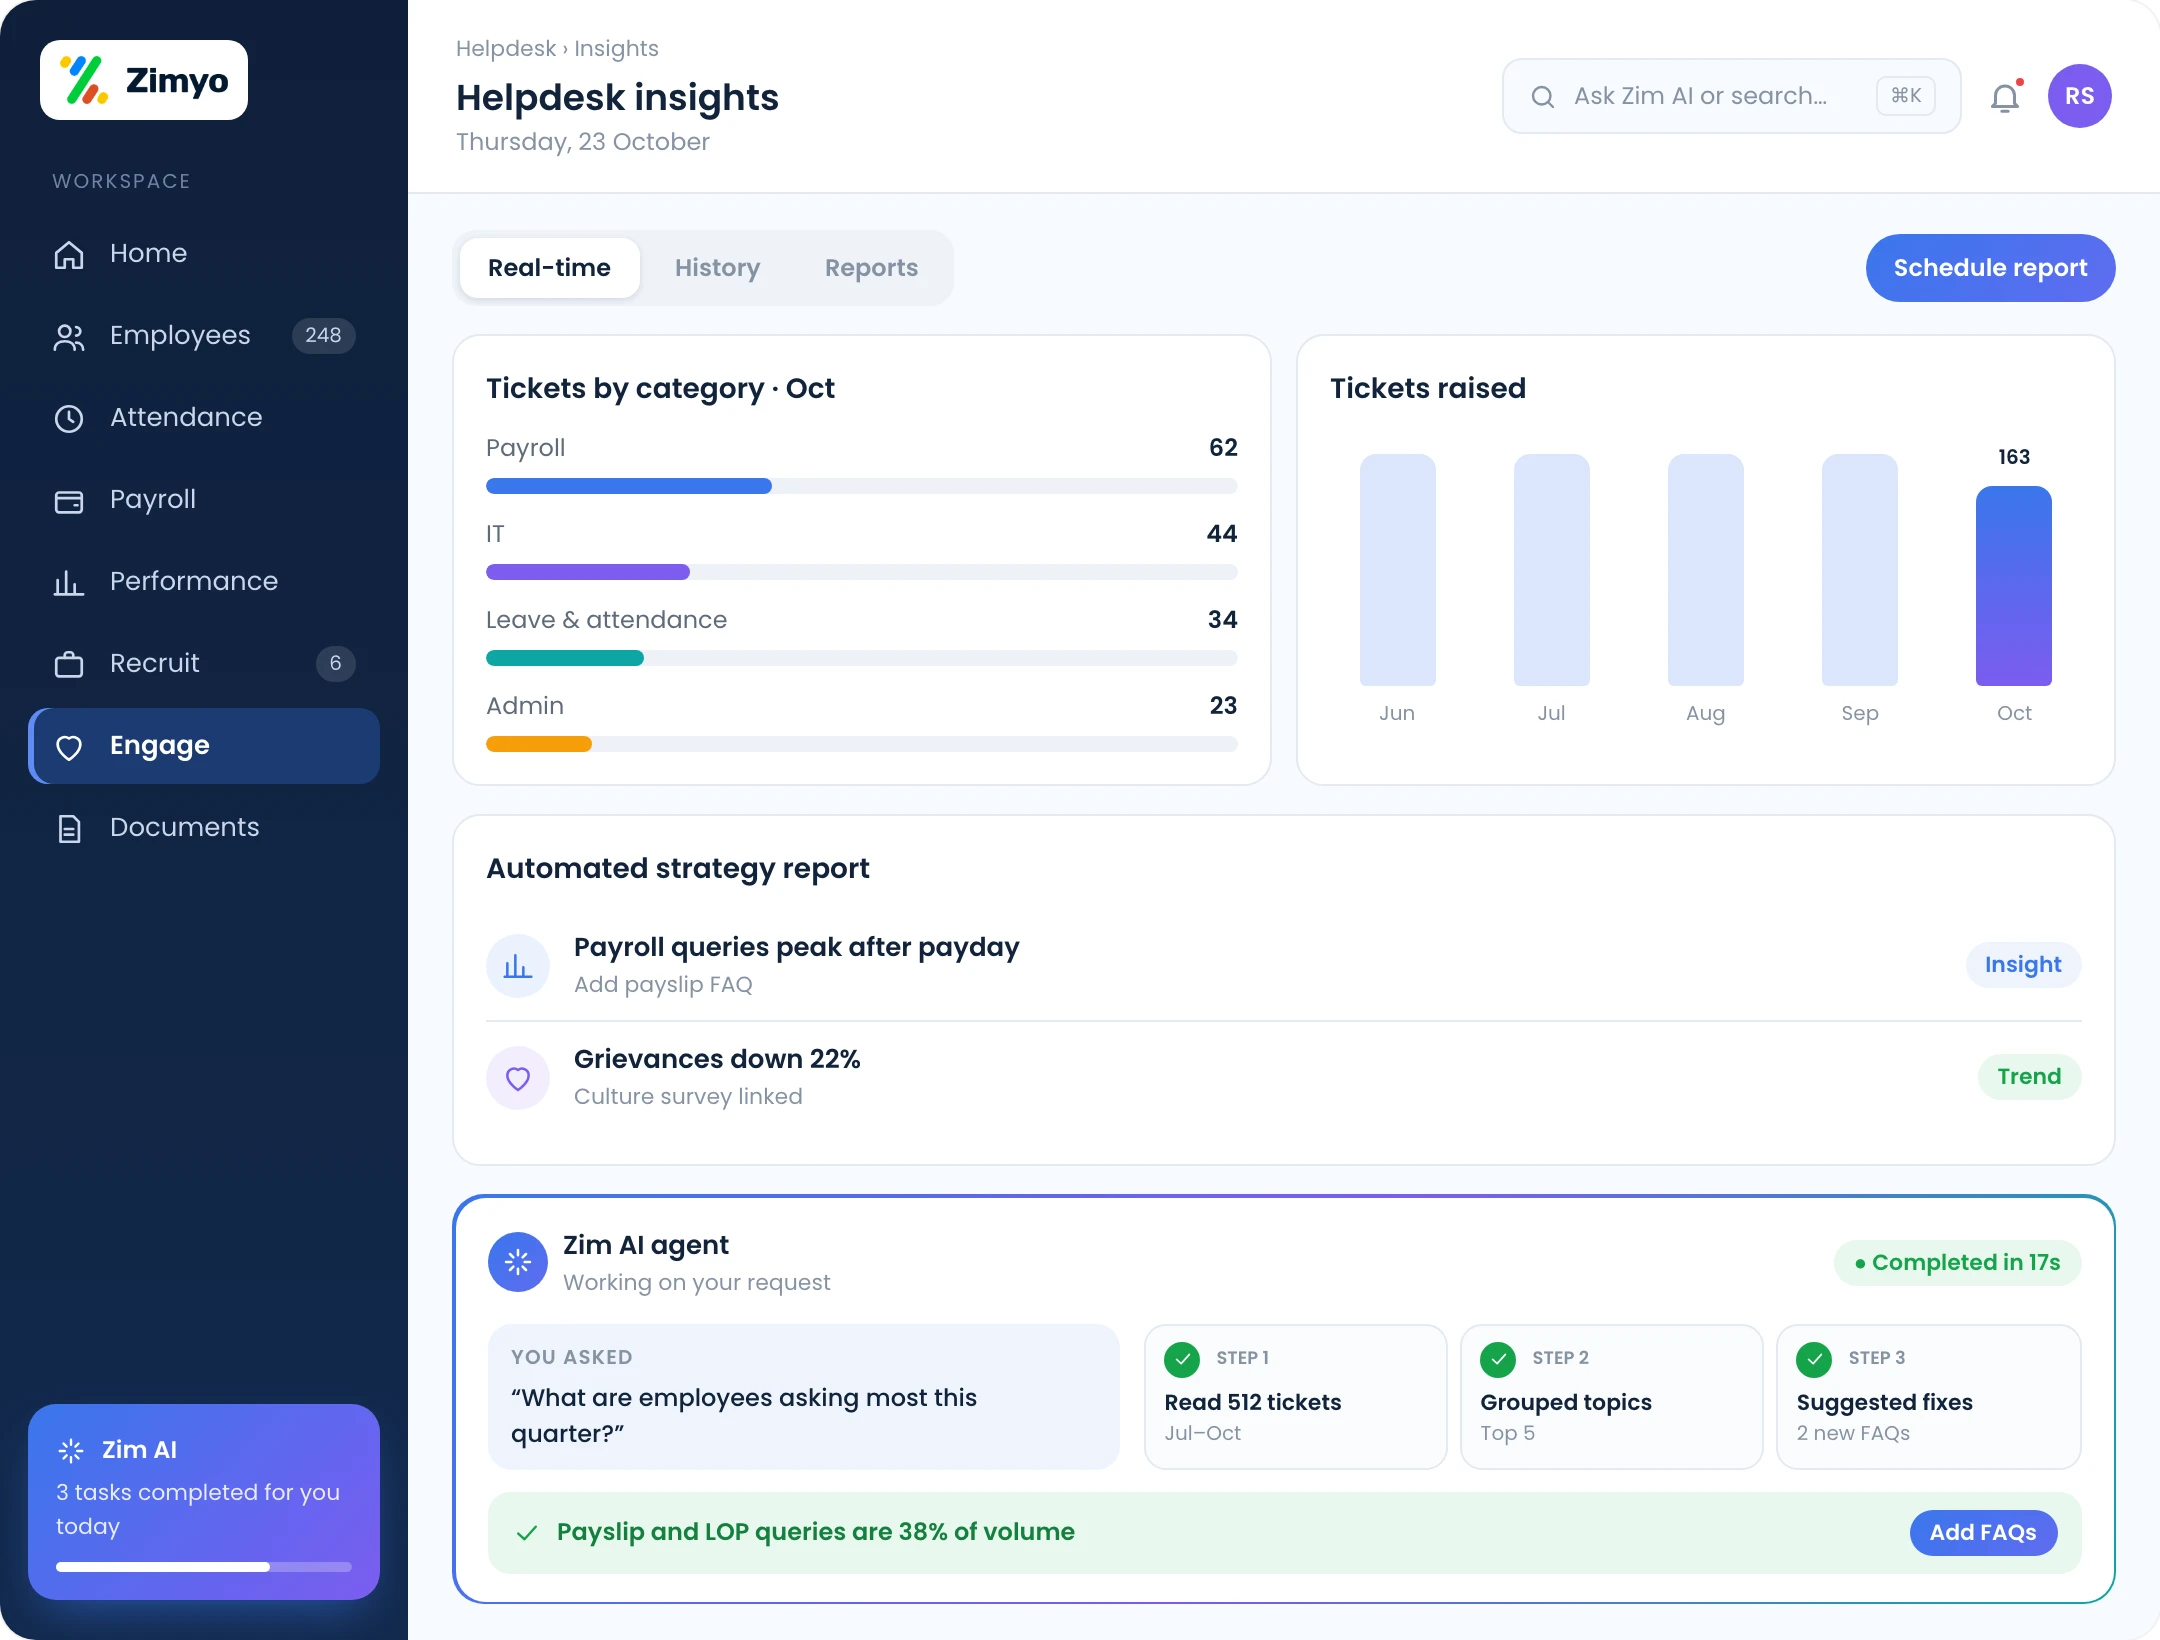2160x1640 pixels.
Task: Click the Employees people icon
Action: [x=68, y=337]
